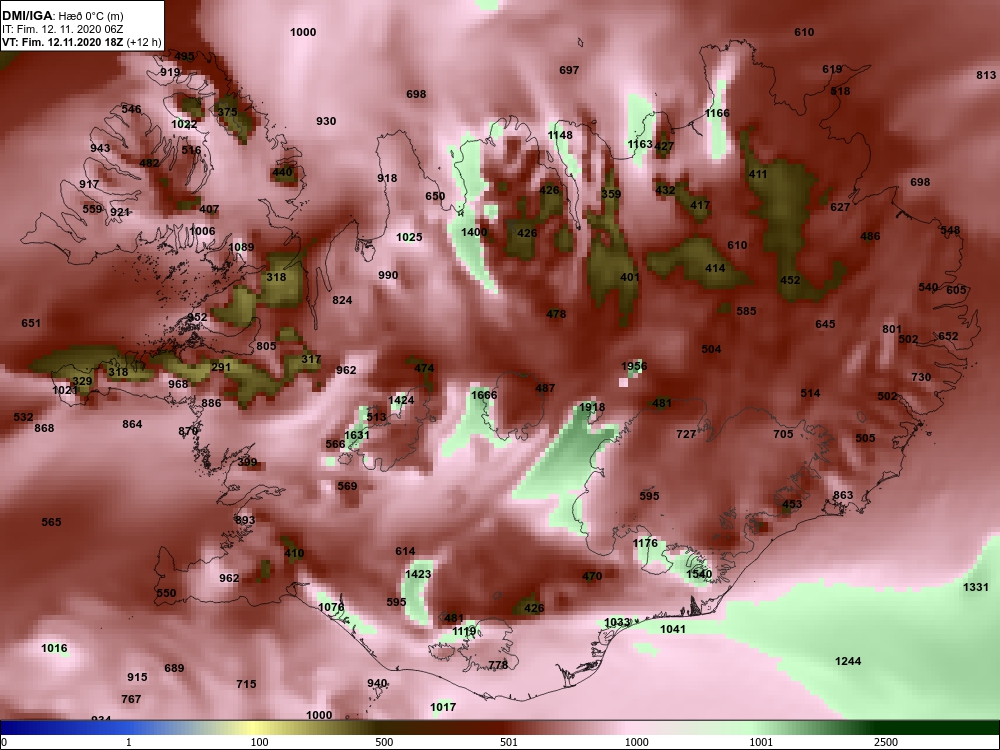Click the map value 1017
The height and width of the screenshot is (750, 1000).
coord(443,707)
